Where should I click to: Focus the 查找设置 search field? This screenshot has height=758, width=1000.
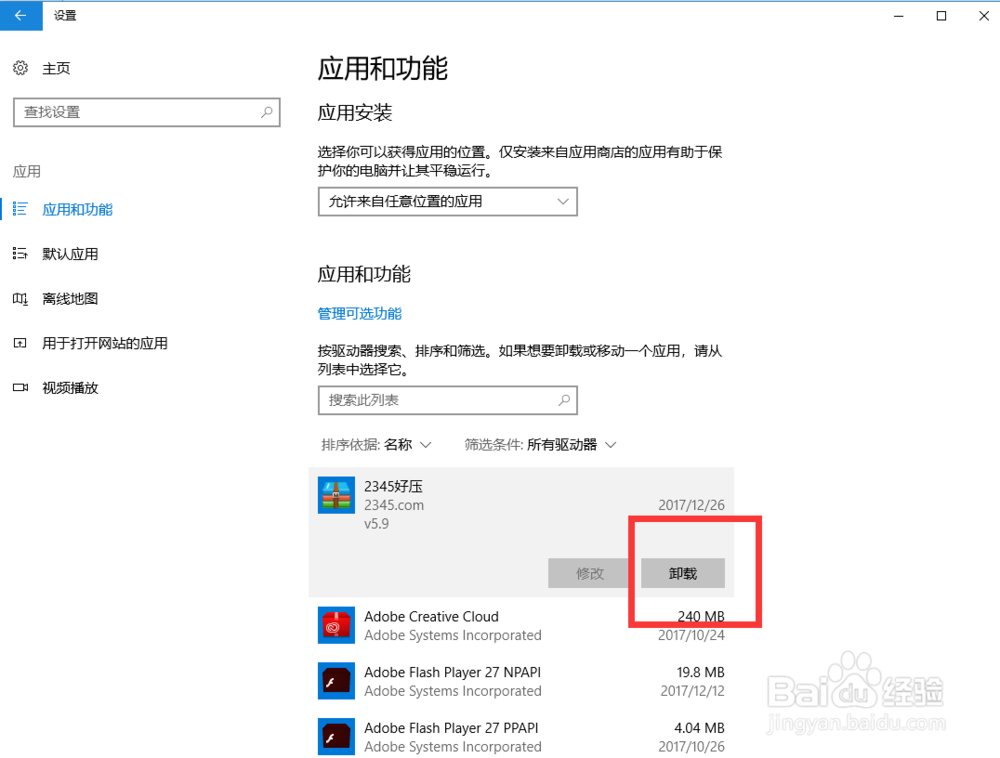pos(147,112)
